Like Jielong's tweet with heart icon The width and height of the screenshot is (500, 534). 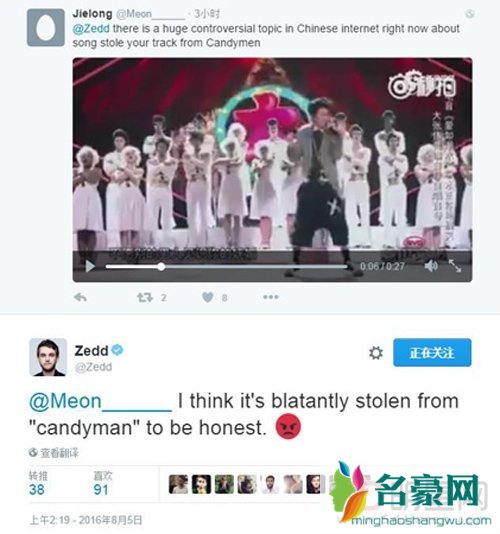[207, 297]
